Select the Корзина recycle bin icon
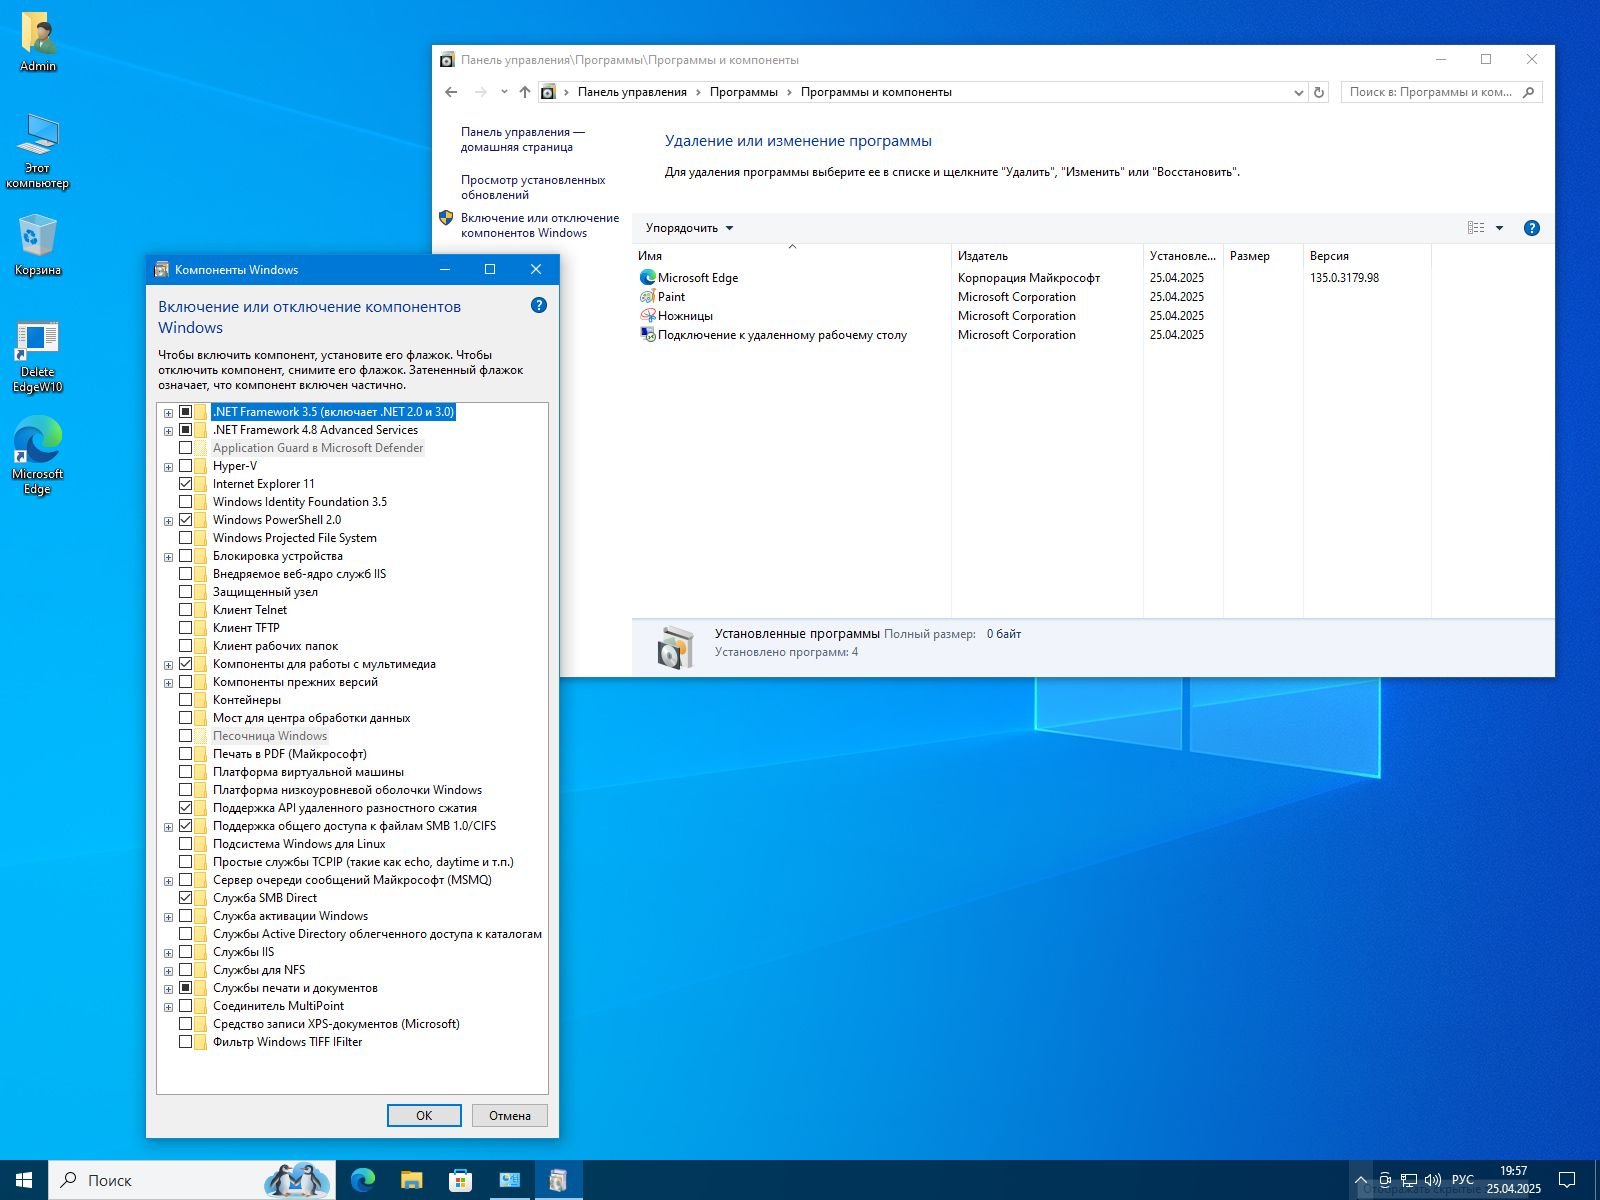The width and height of the screenshot is (1600, 1200). (x=38, y=245)
